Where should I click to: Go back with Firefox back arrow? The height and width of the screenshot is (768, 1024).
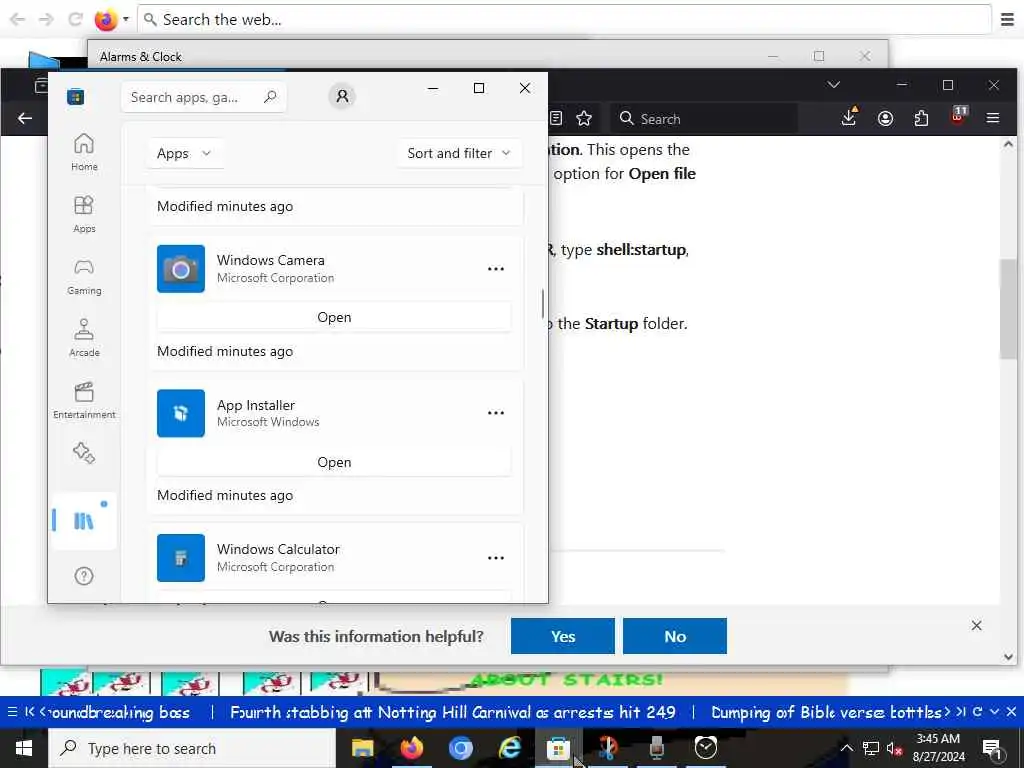pyautogui.click(x=25, y=118)
